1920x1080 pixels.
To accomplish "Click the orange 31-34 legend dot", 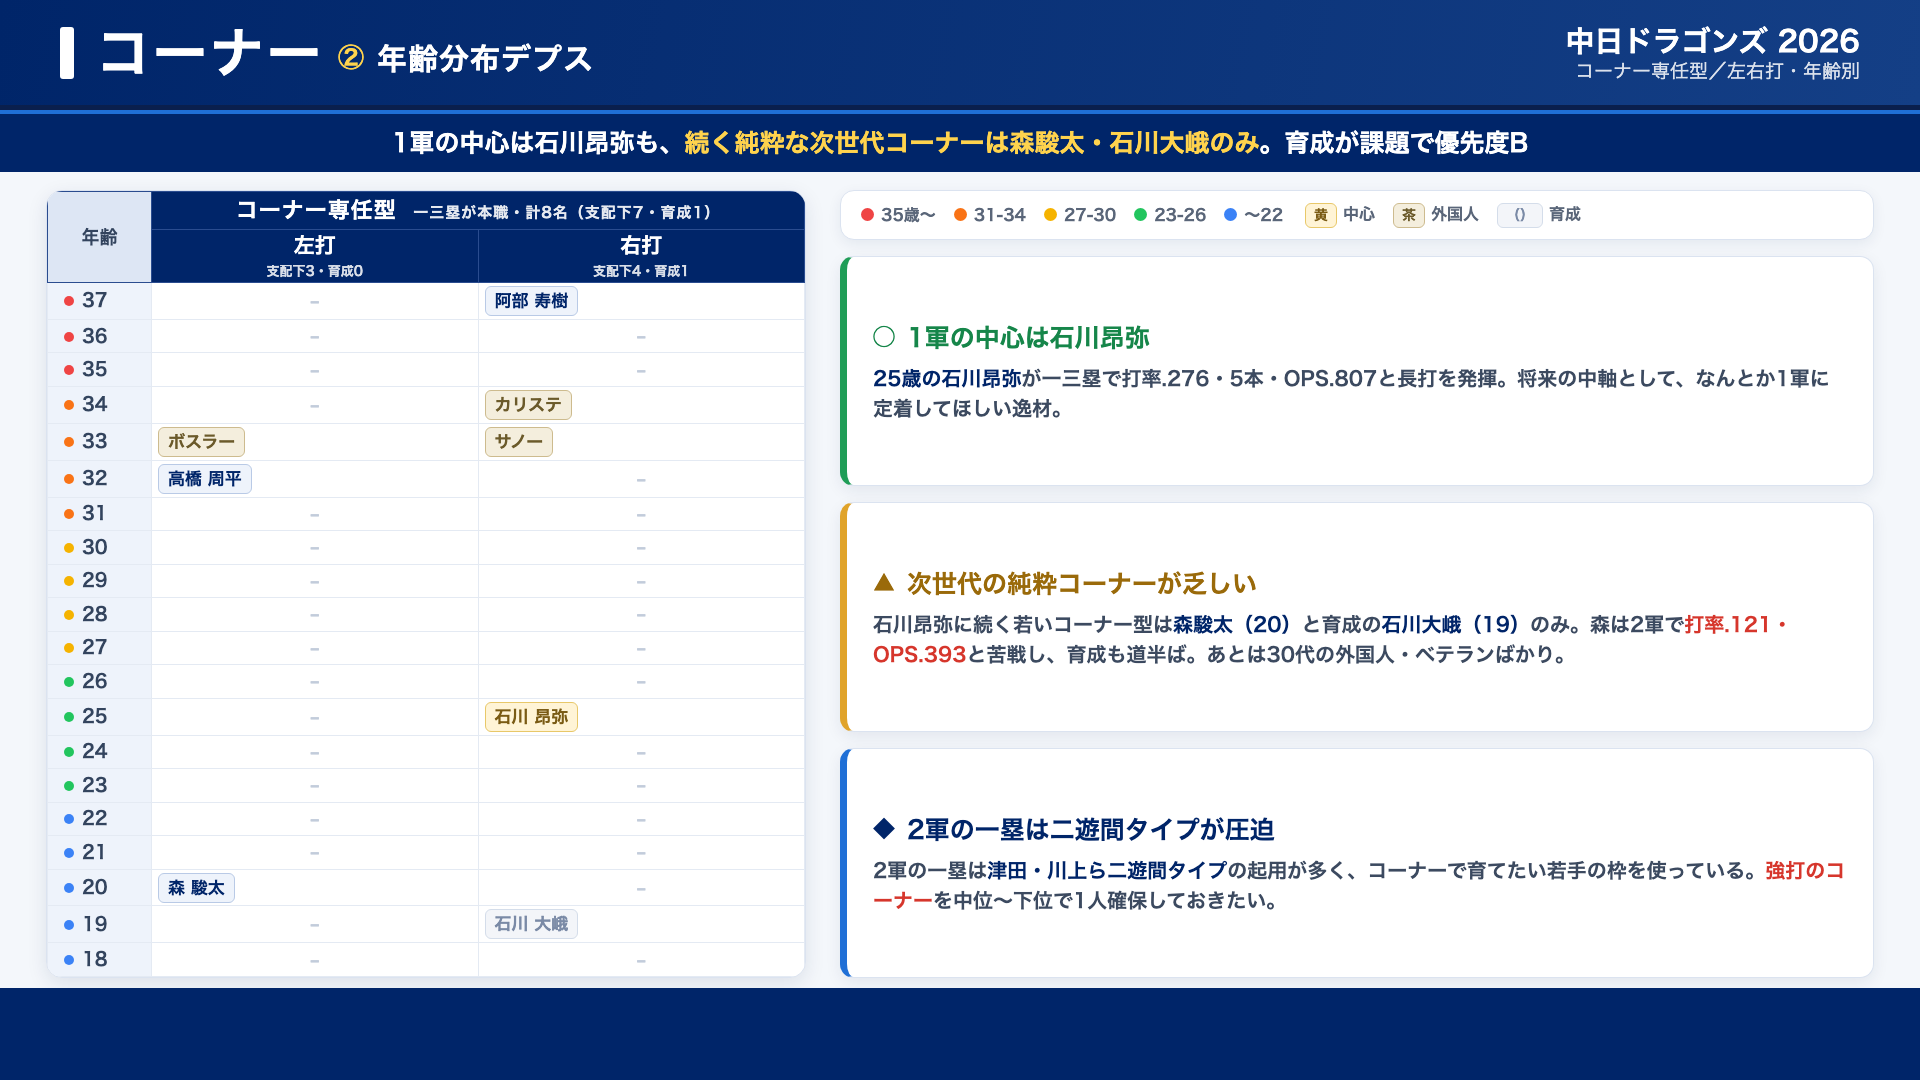I will pyautogui.click(x=961, y=215).
